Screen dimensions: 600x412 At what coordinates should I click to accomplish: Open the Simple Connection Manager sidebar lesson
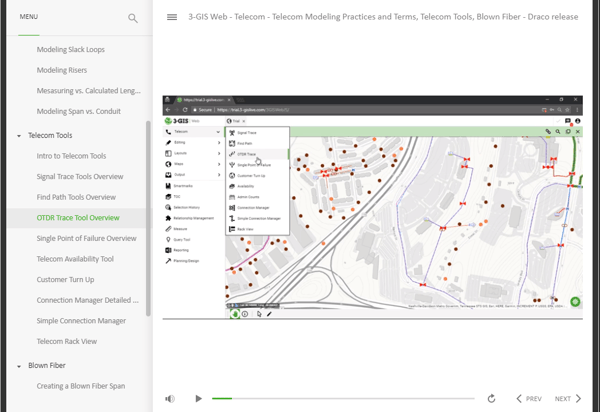81,321
